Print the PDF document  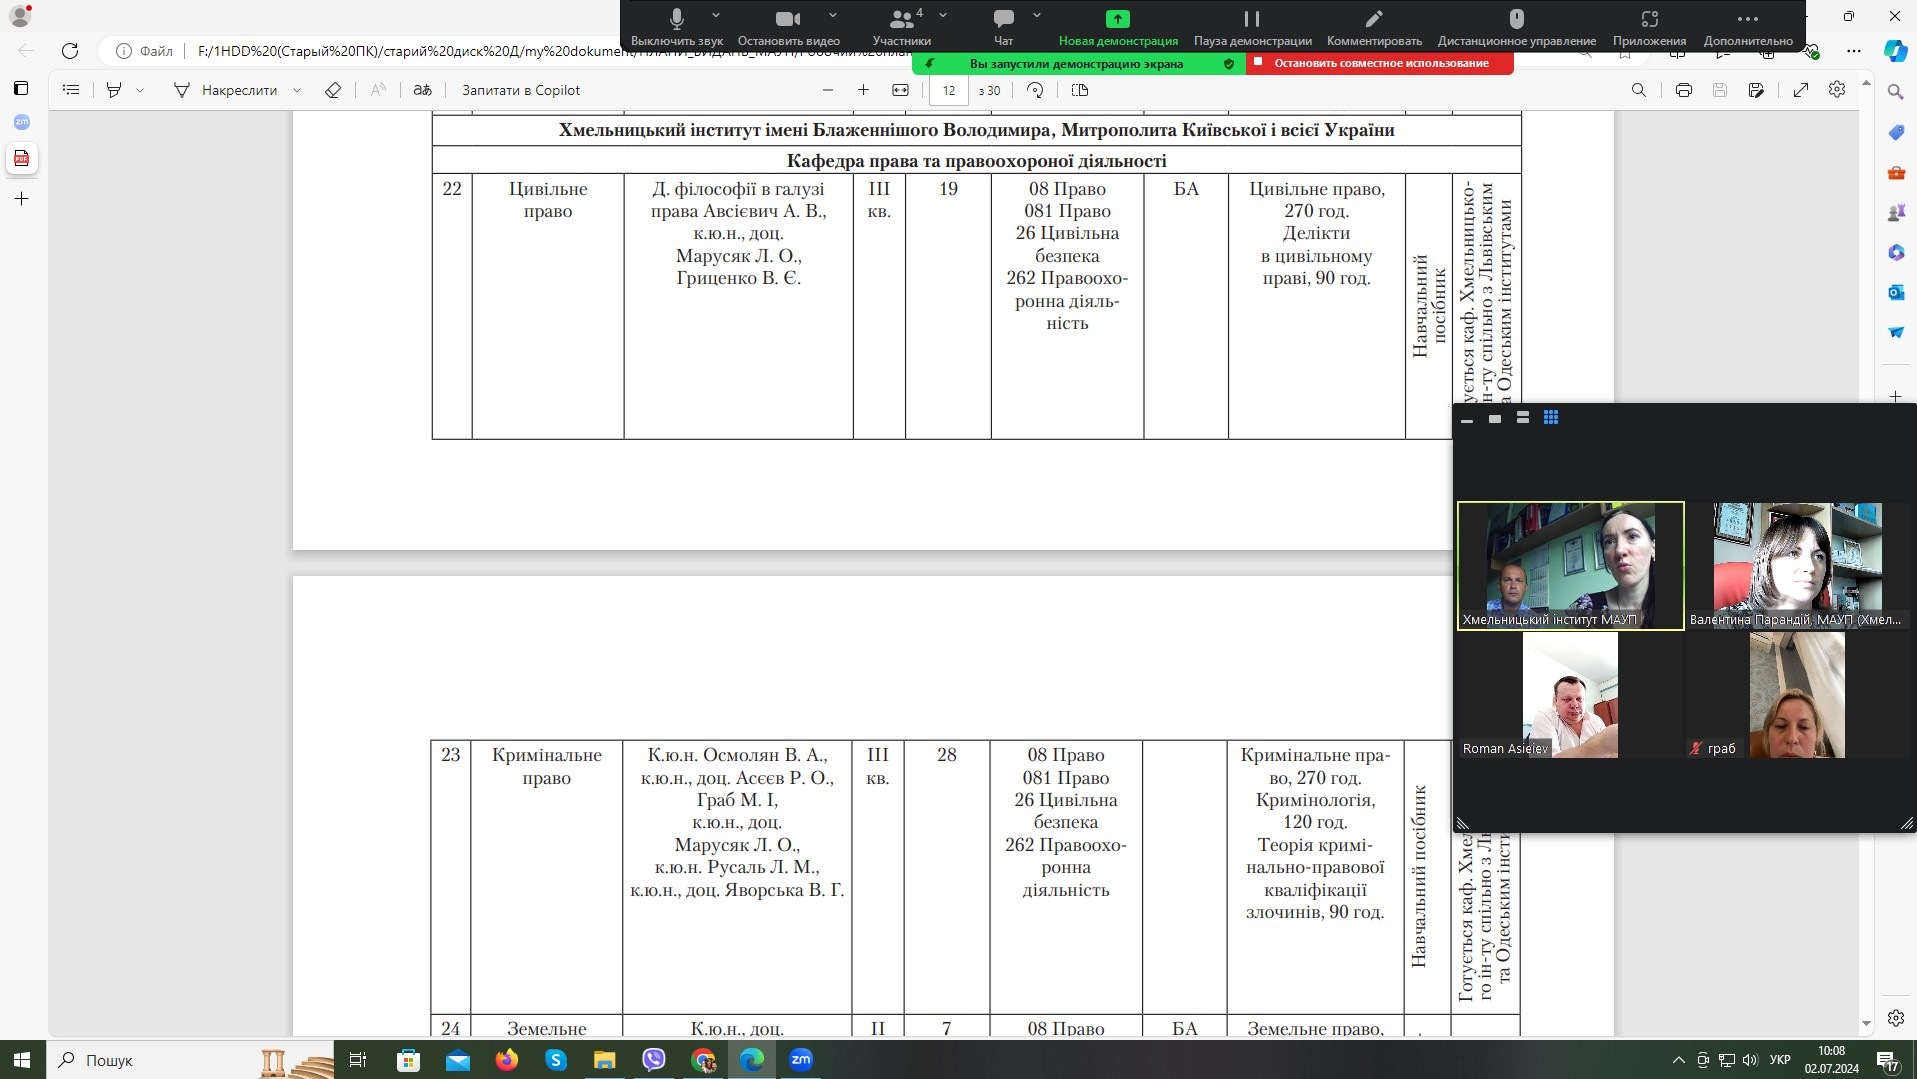tap(1683, 90)
